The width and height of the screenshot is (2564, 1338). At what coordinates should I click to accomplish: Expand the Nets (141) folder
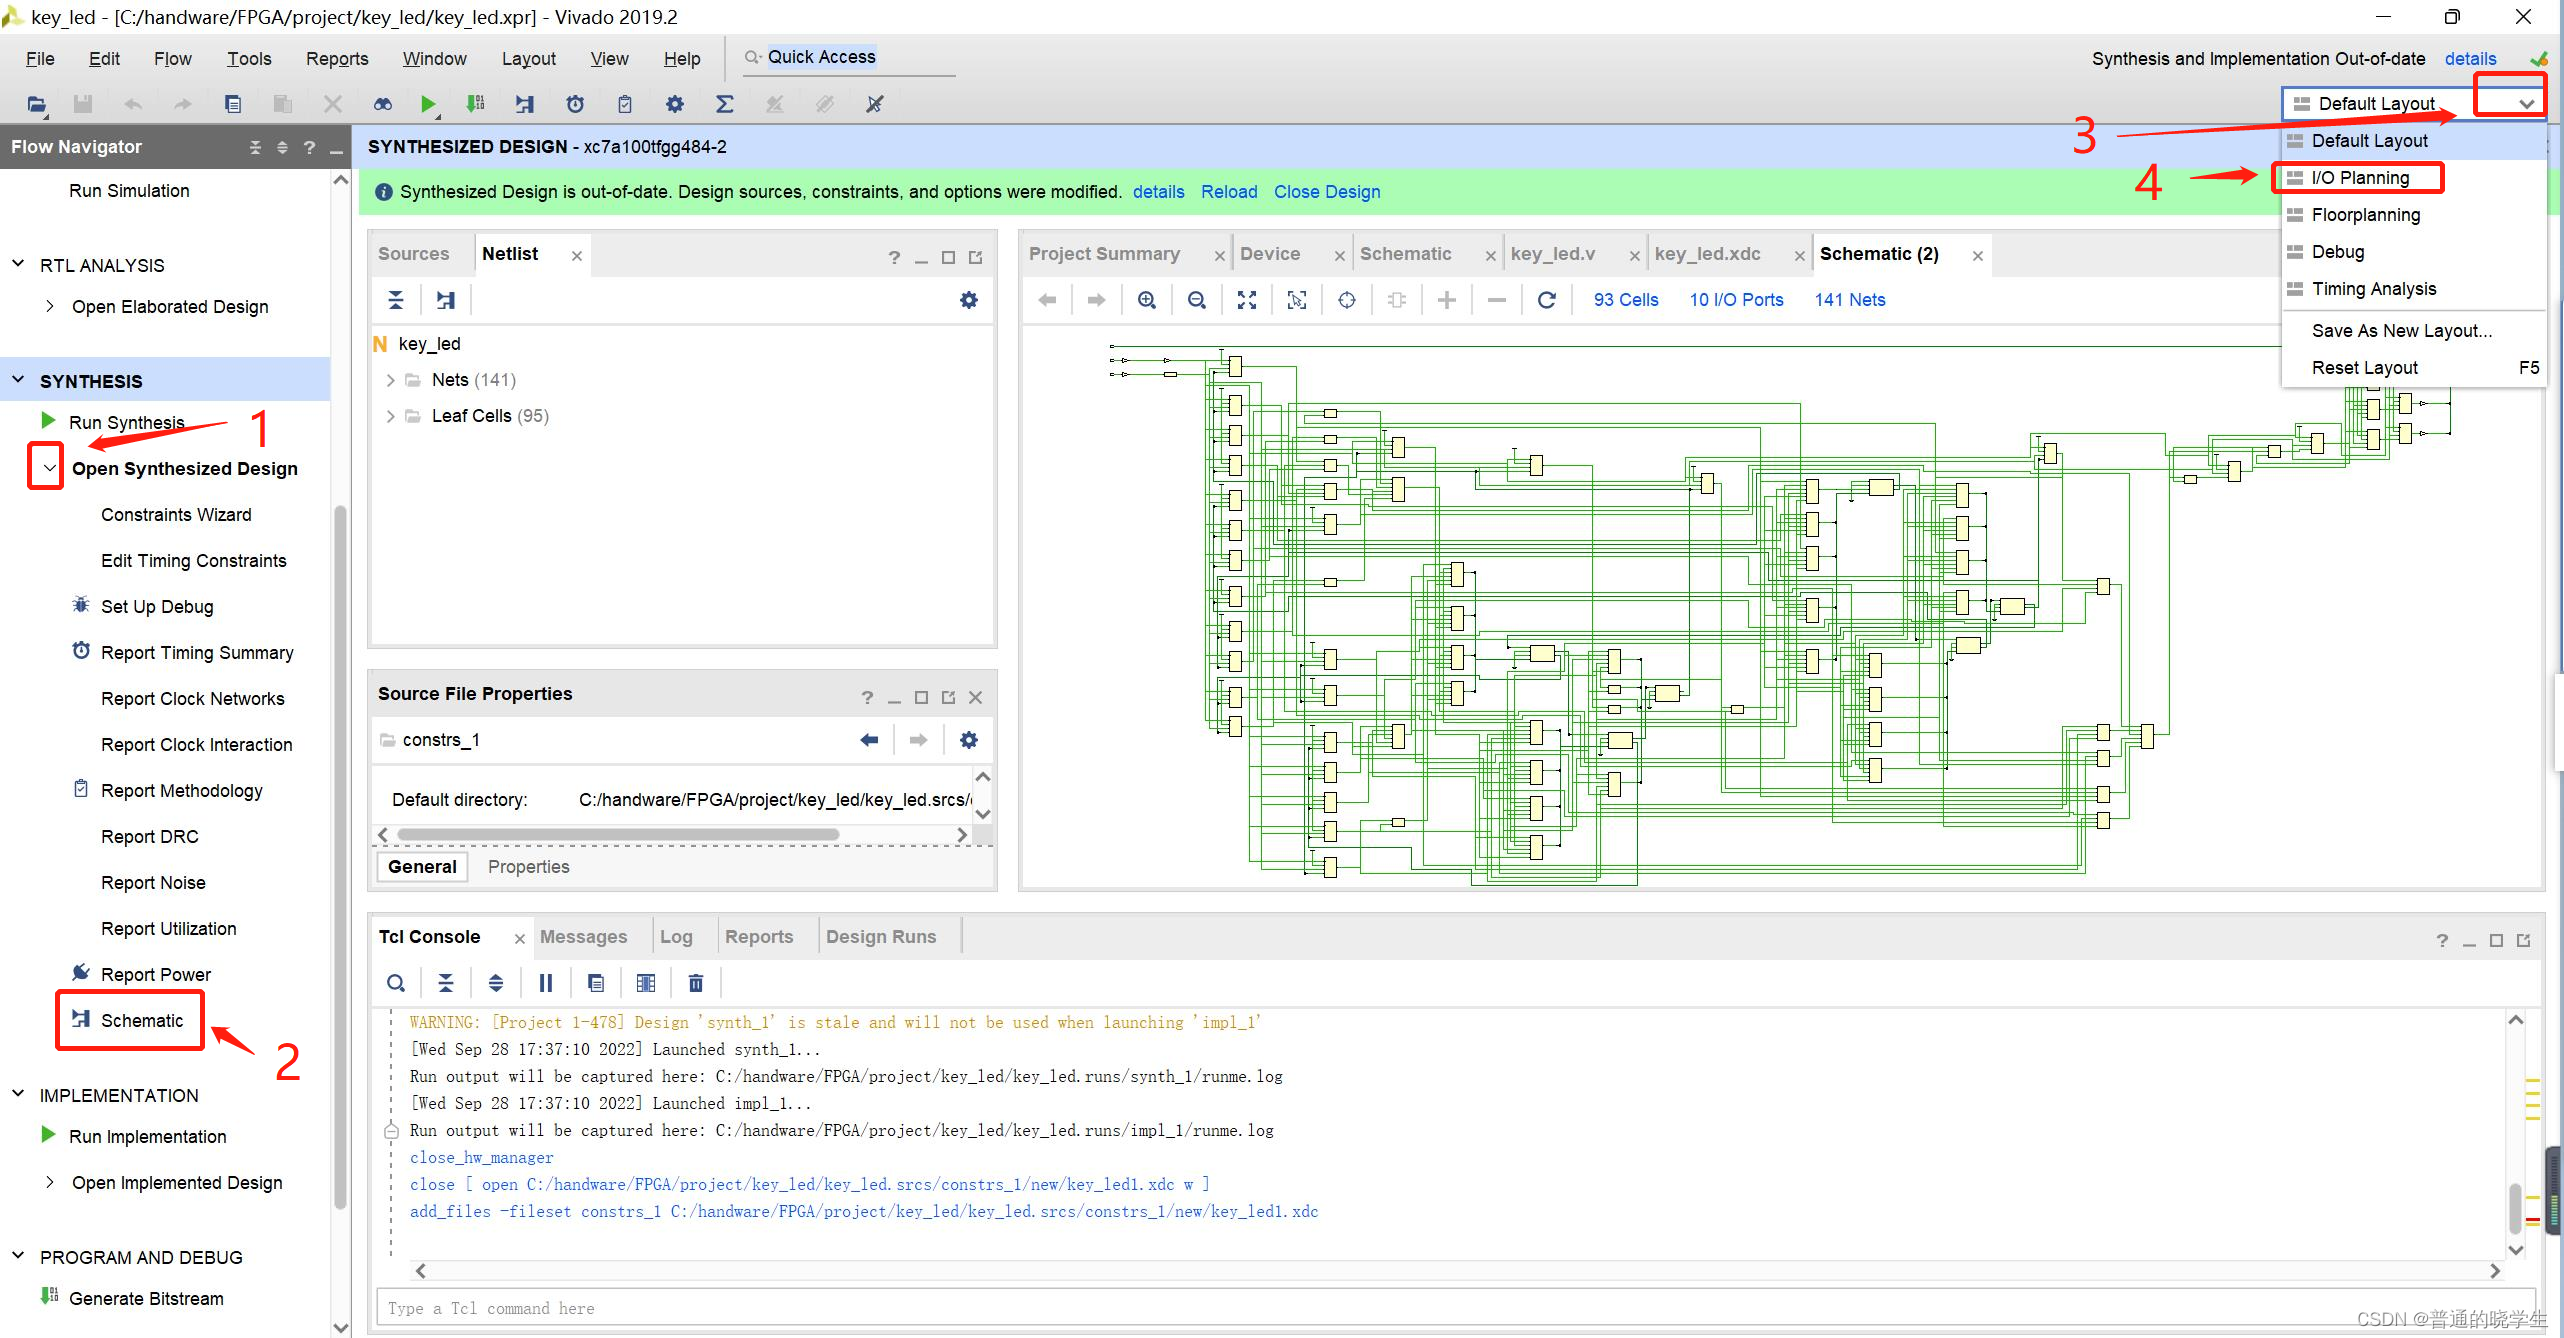pos(391,380)
